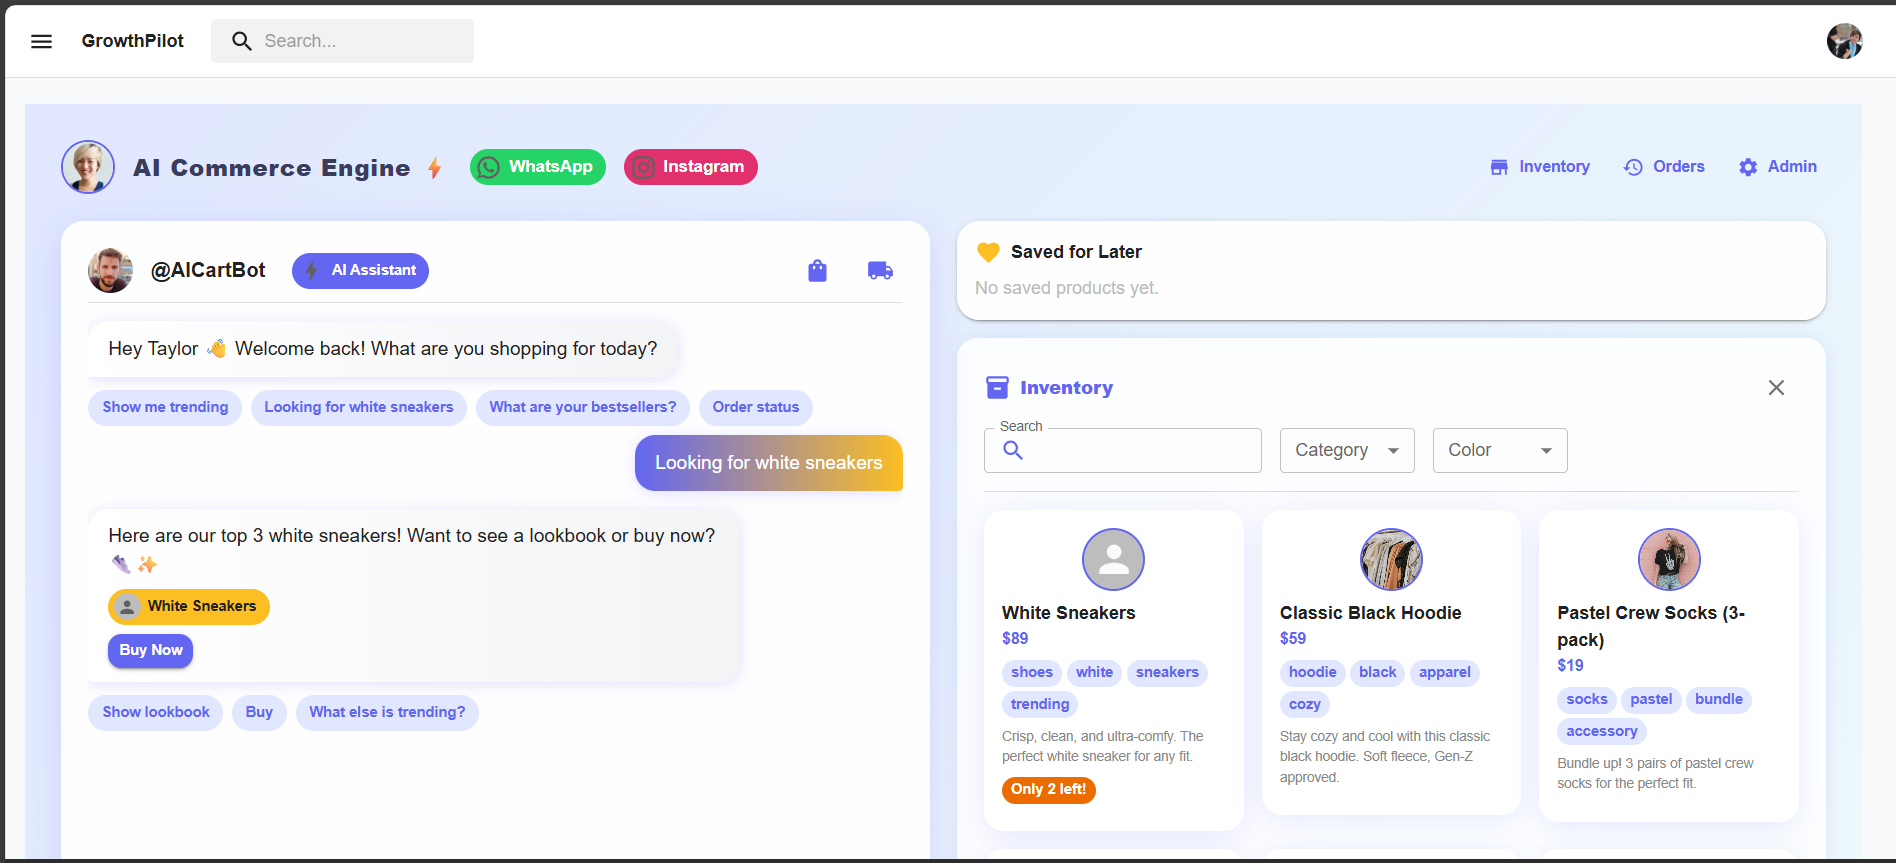The image size is (1896, 863).
Task: Select 'What else is trending?' quick reply
Action: coord(387,713)
